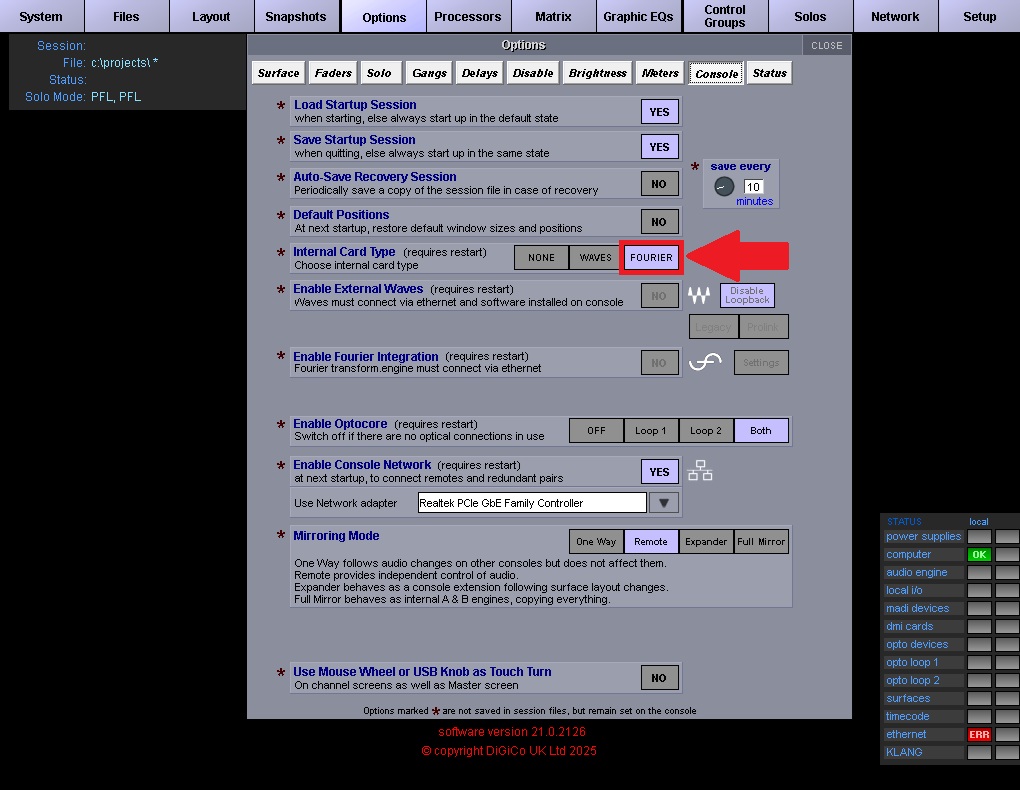Set Optocore to Both loops

[761, 431]
